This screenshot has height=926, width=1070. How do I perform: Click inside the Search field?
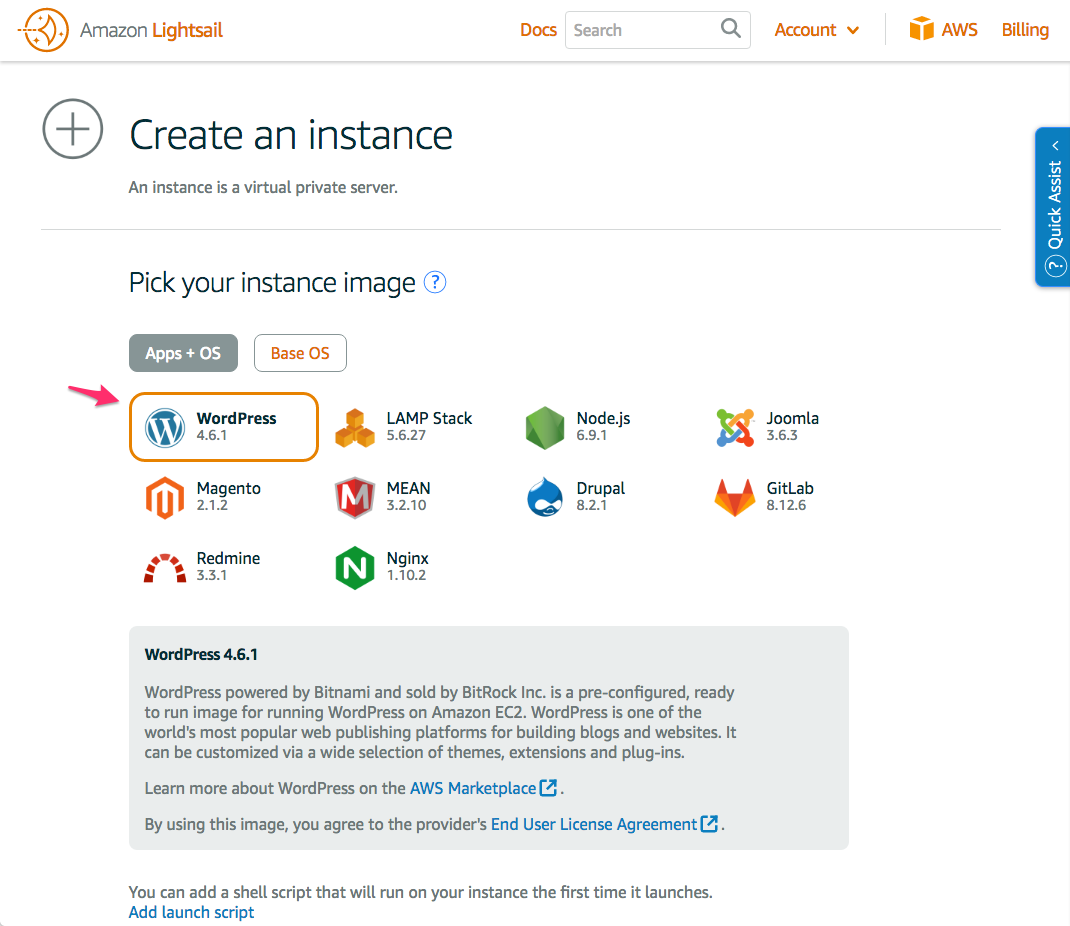tap(640, 29)
